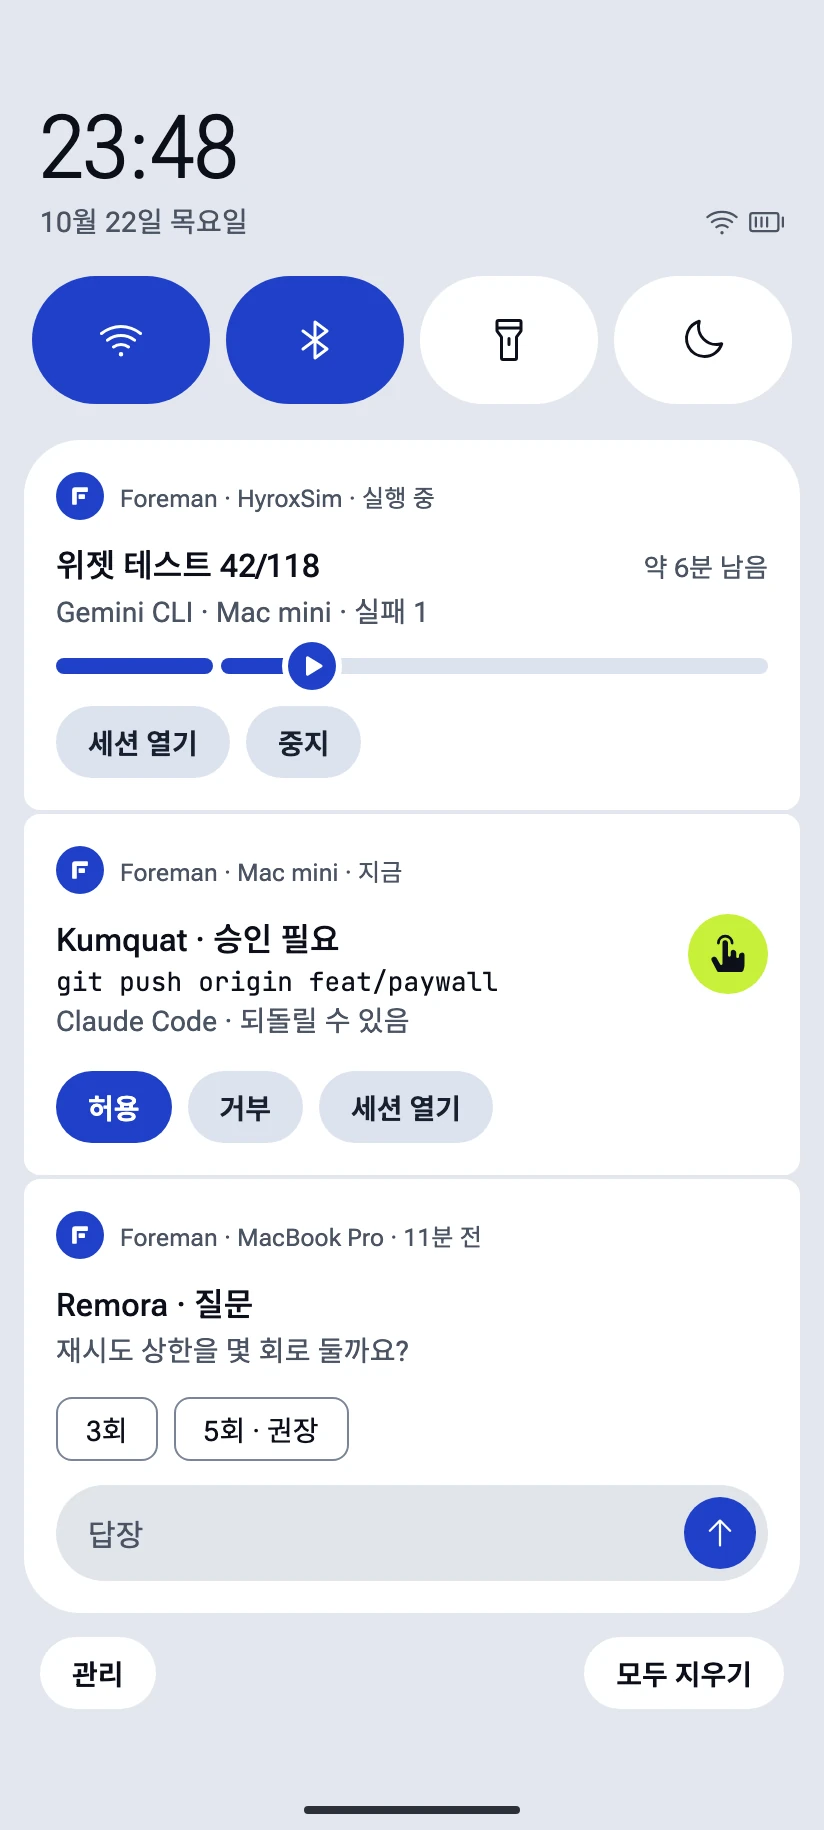The width and height of the screenshot is (824, 1830).
Task: Click the play marker on the test progress bar
Action: point(312,666)
